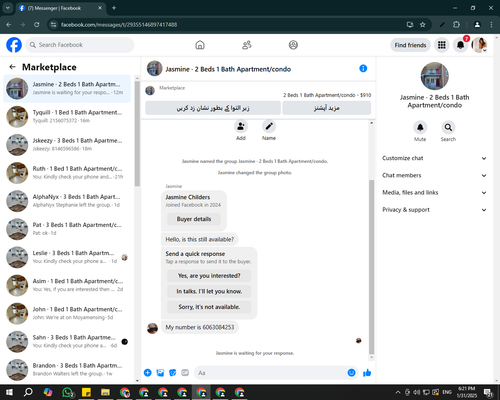500x400 pixels.
Task: Expand Customize chat section
Action: click(434, 158)
